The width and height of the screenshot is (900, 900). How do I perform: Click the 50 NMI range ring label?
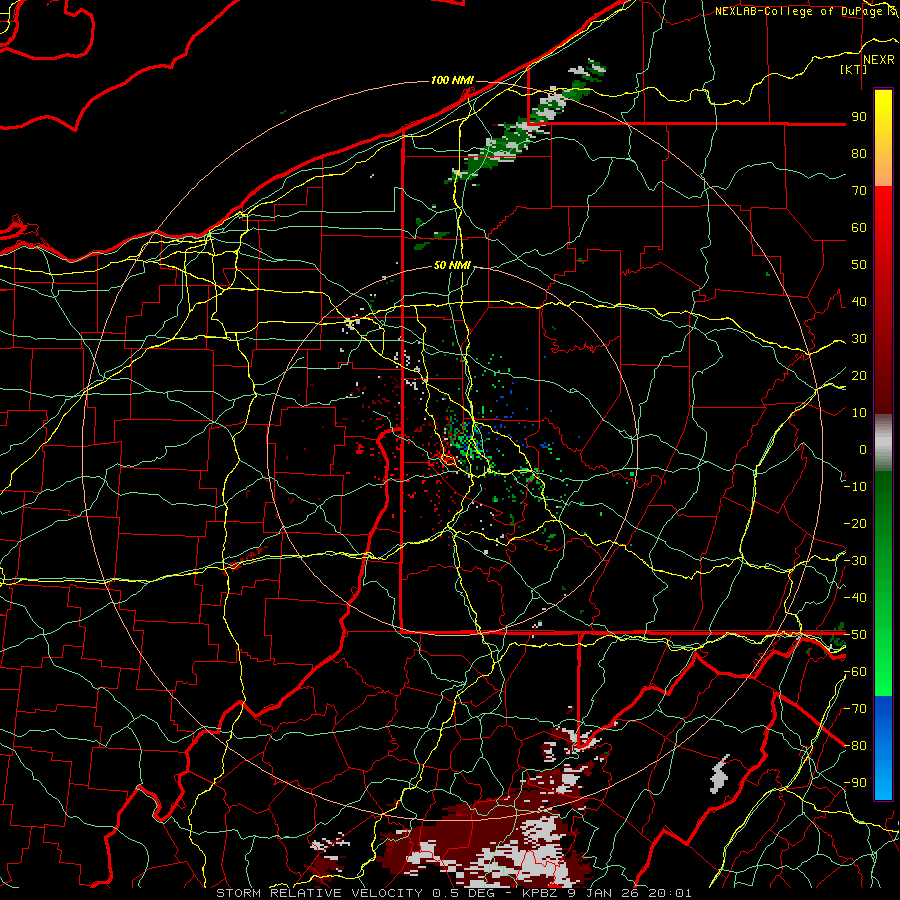[452, 265]
